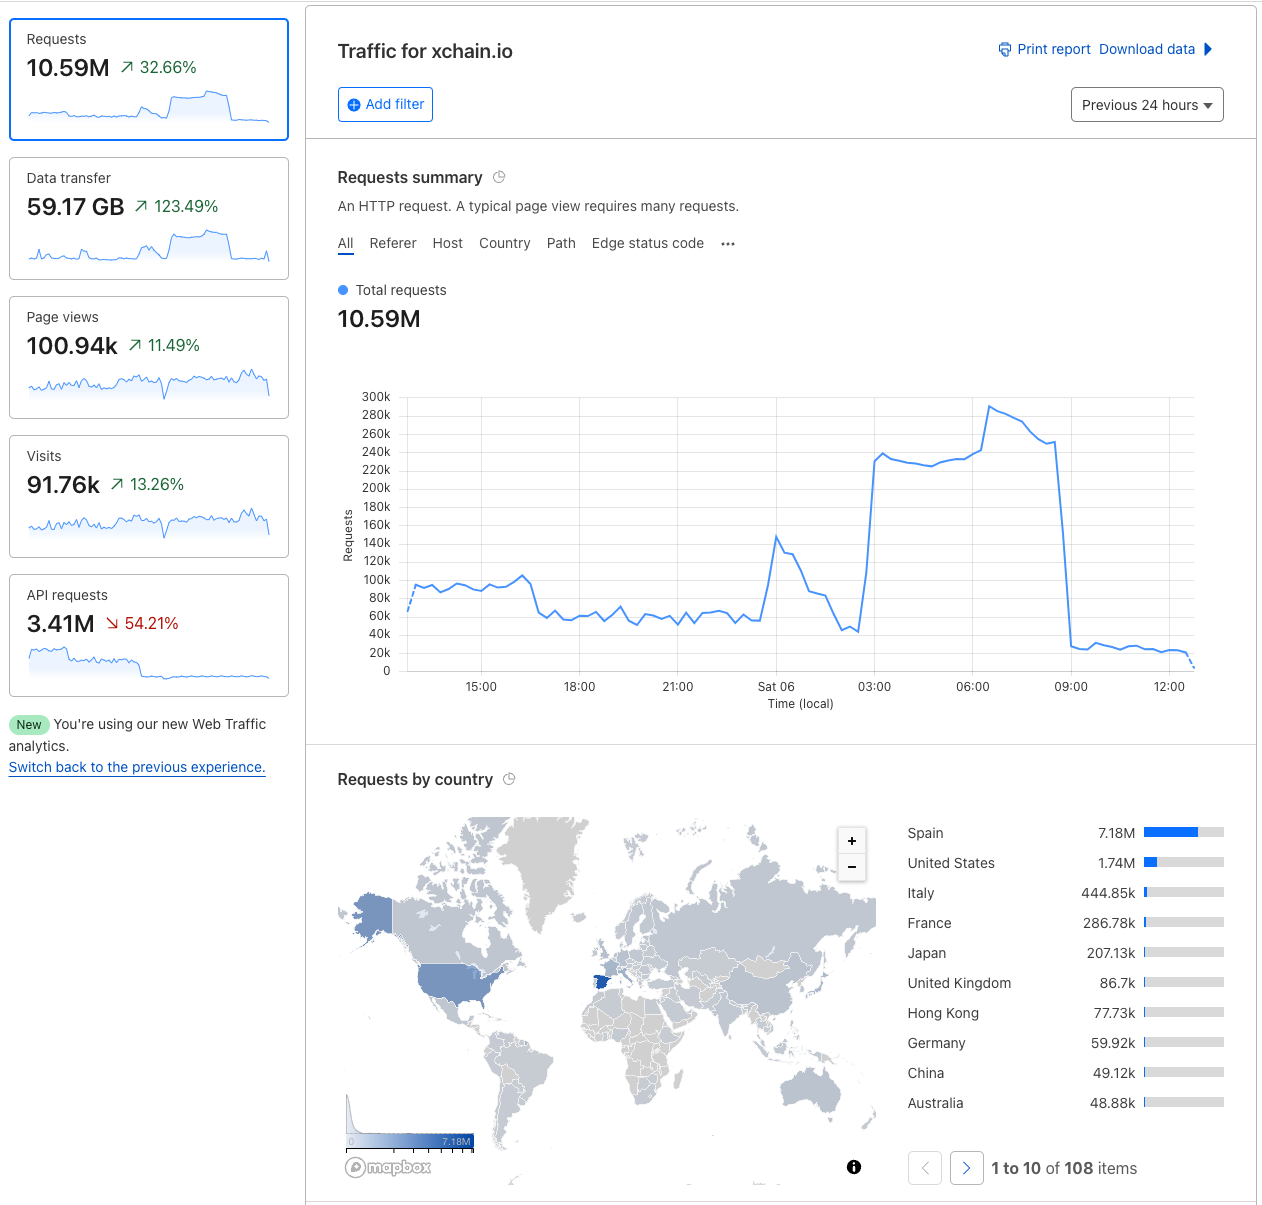Open the Requests summary clock icon
The width and height of the screenshot is (1262, 1205).
click(499, 177)
